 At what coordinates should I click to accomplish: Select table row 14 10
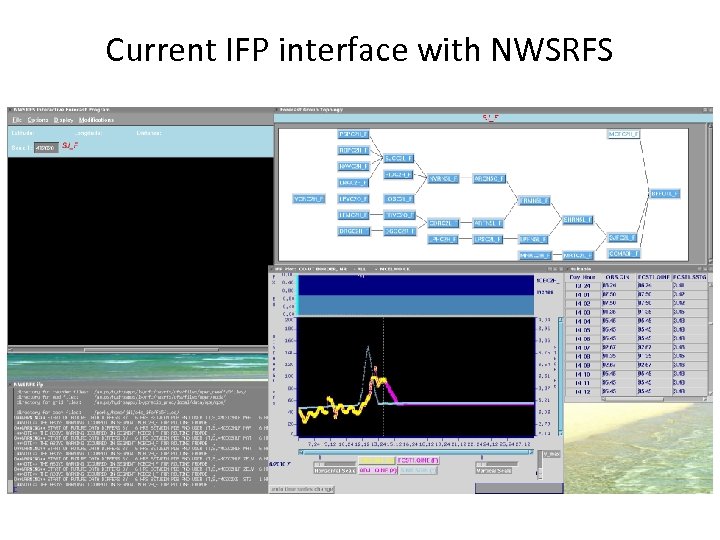coord(636,374)
